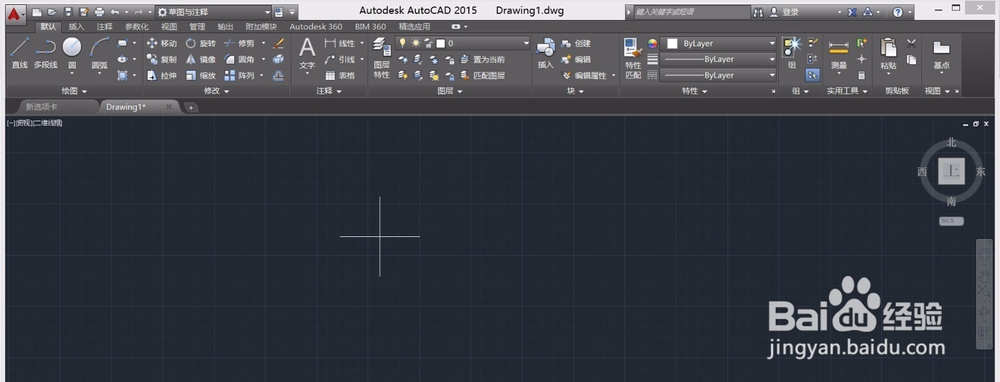Click the 基点 (Base point) icon
Screen dimensions: 1000x382
941,54
